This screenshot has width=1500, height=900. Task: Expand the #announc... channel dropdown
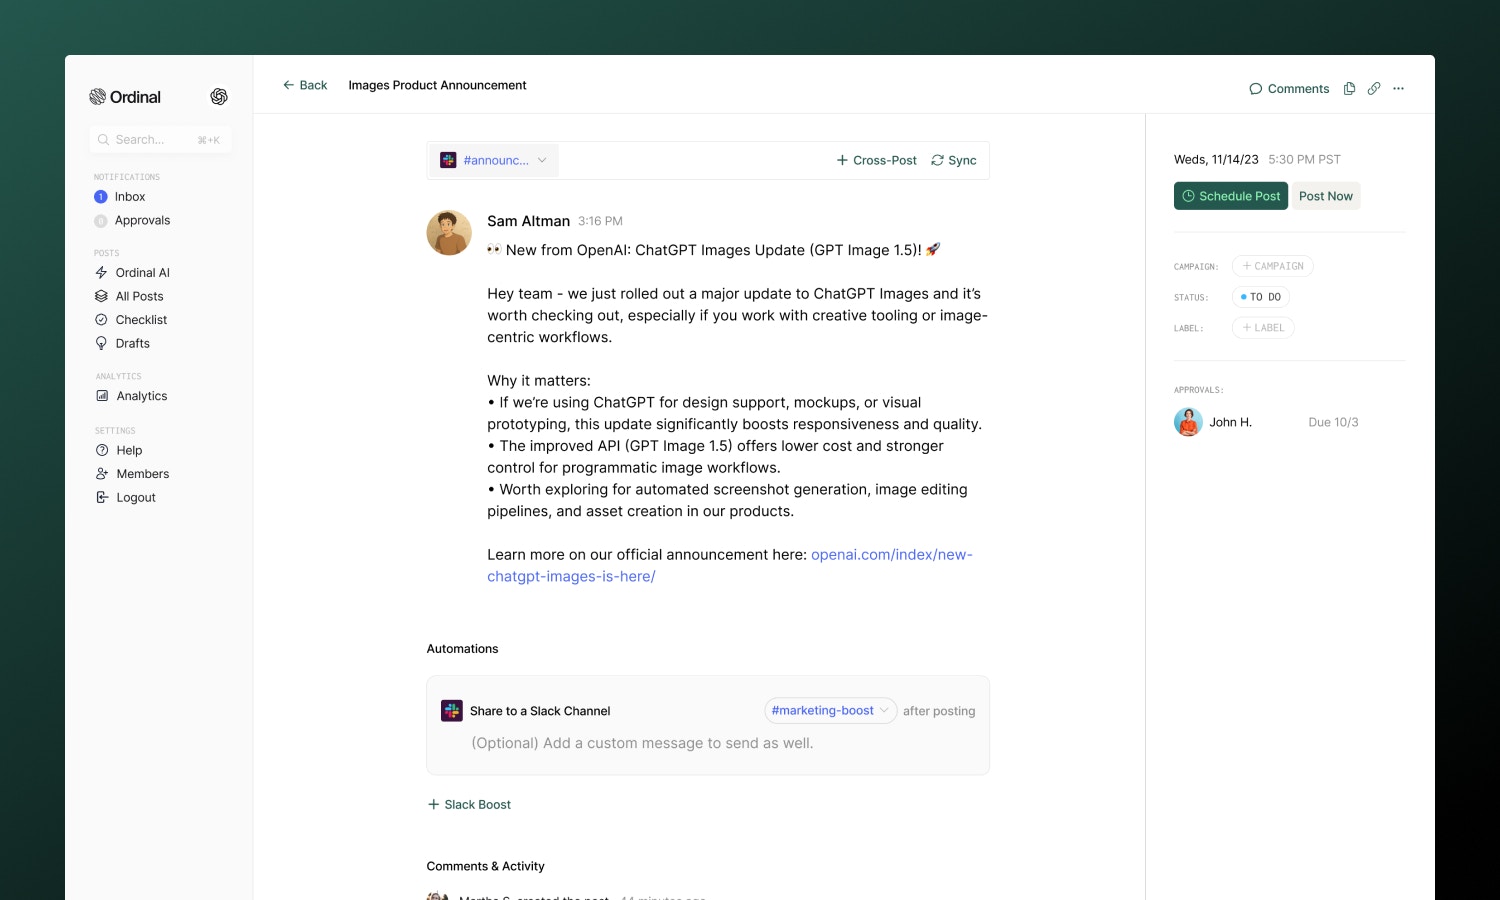[541, 160]
